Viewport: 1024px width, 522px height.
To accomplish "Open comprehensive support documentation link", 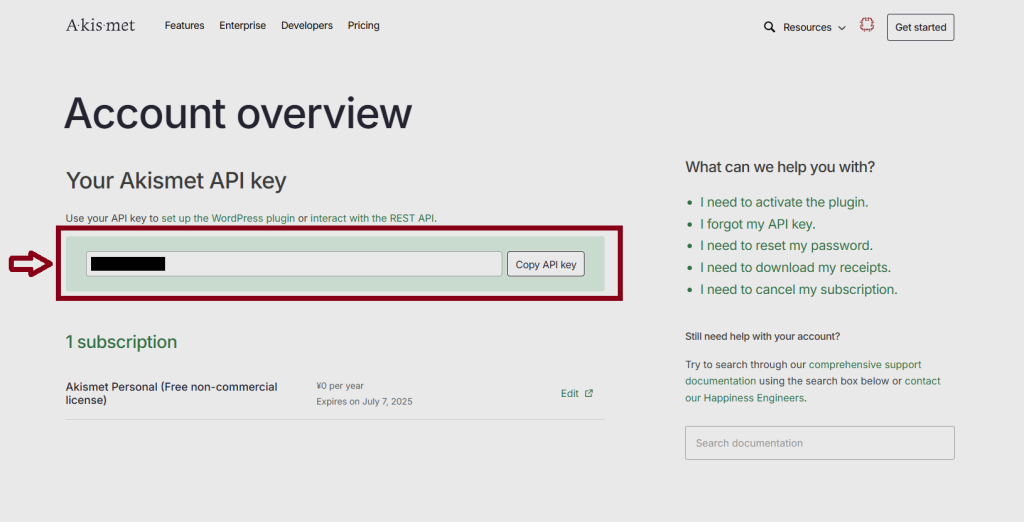I will click(x=864, y=365).
